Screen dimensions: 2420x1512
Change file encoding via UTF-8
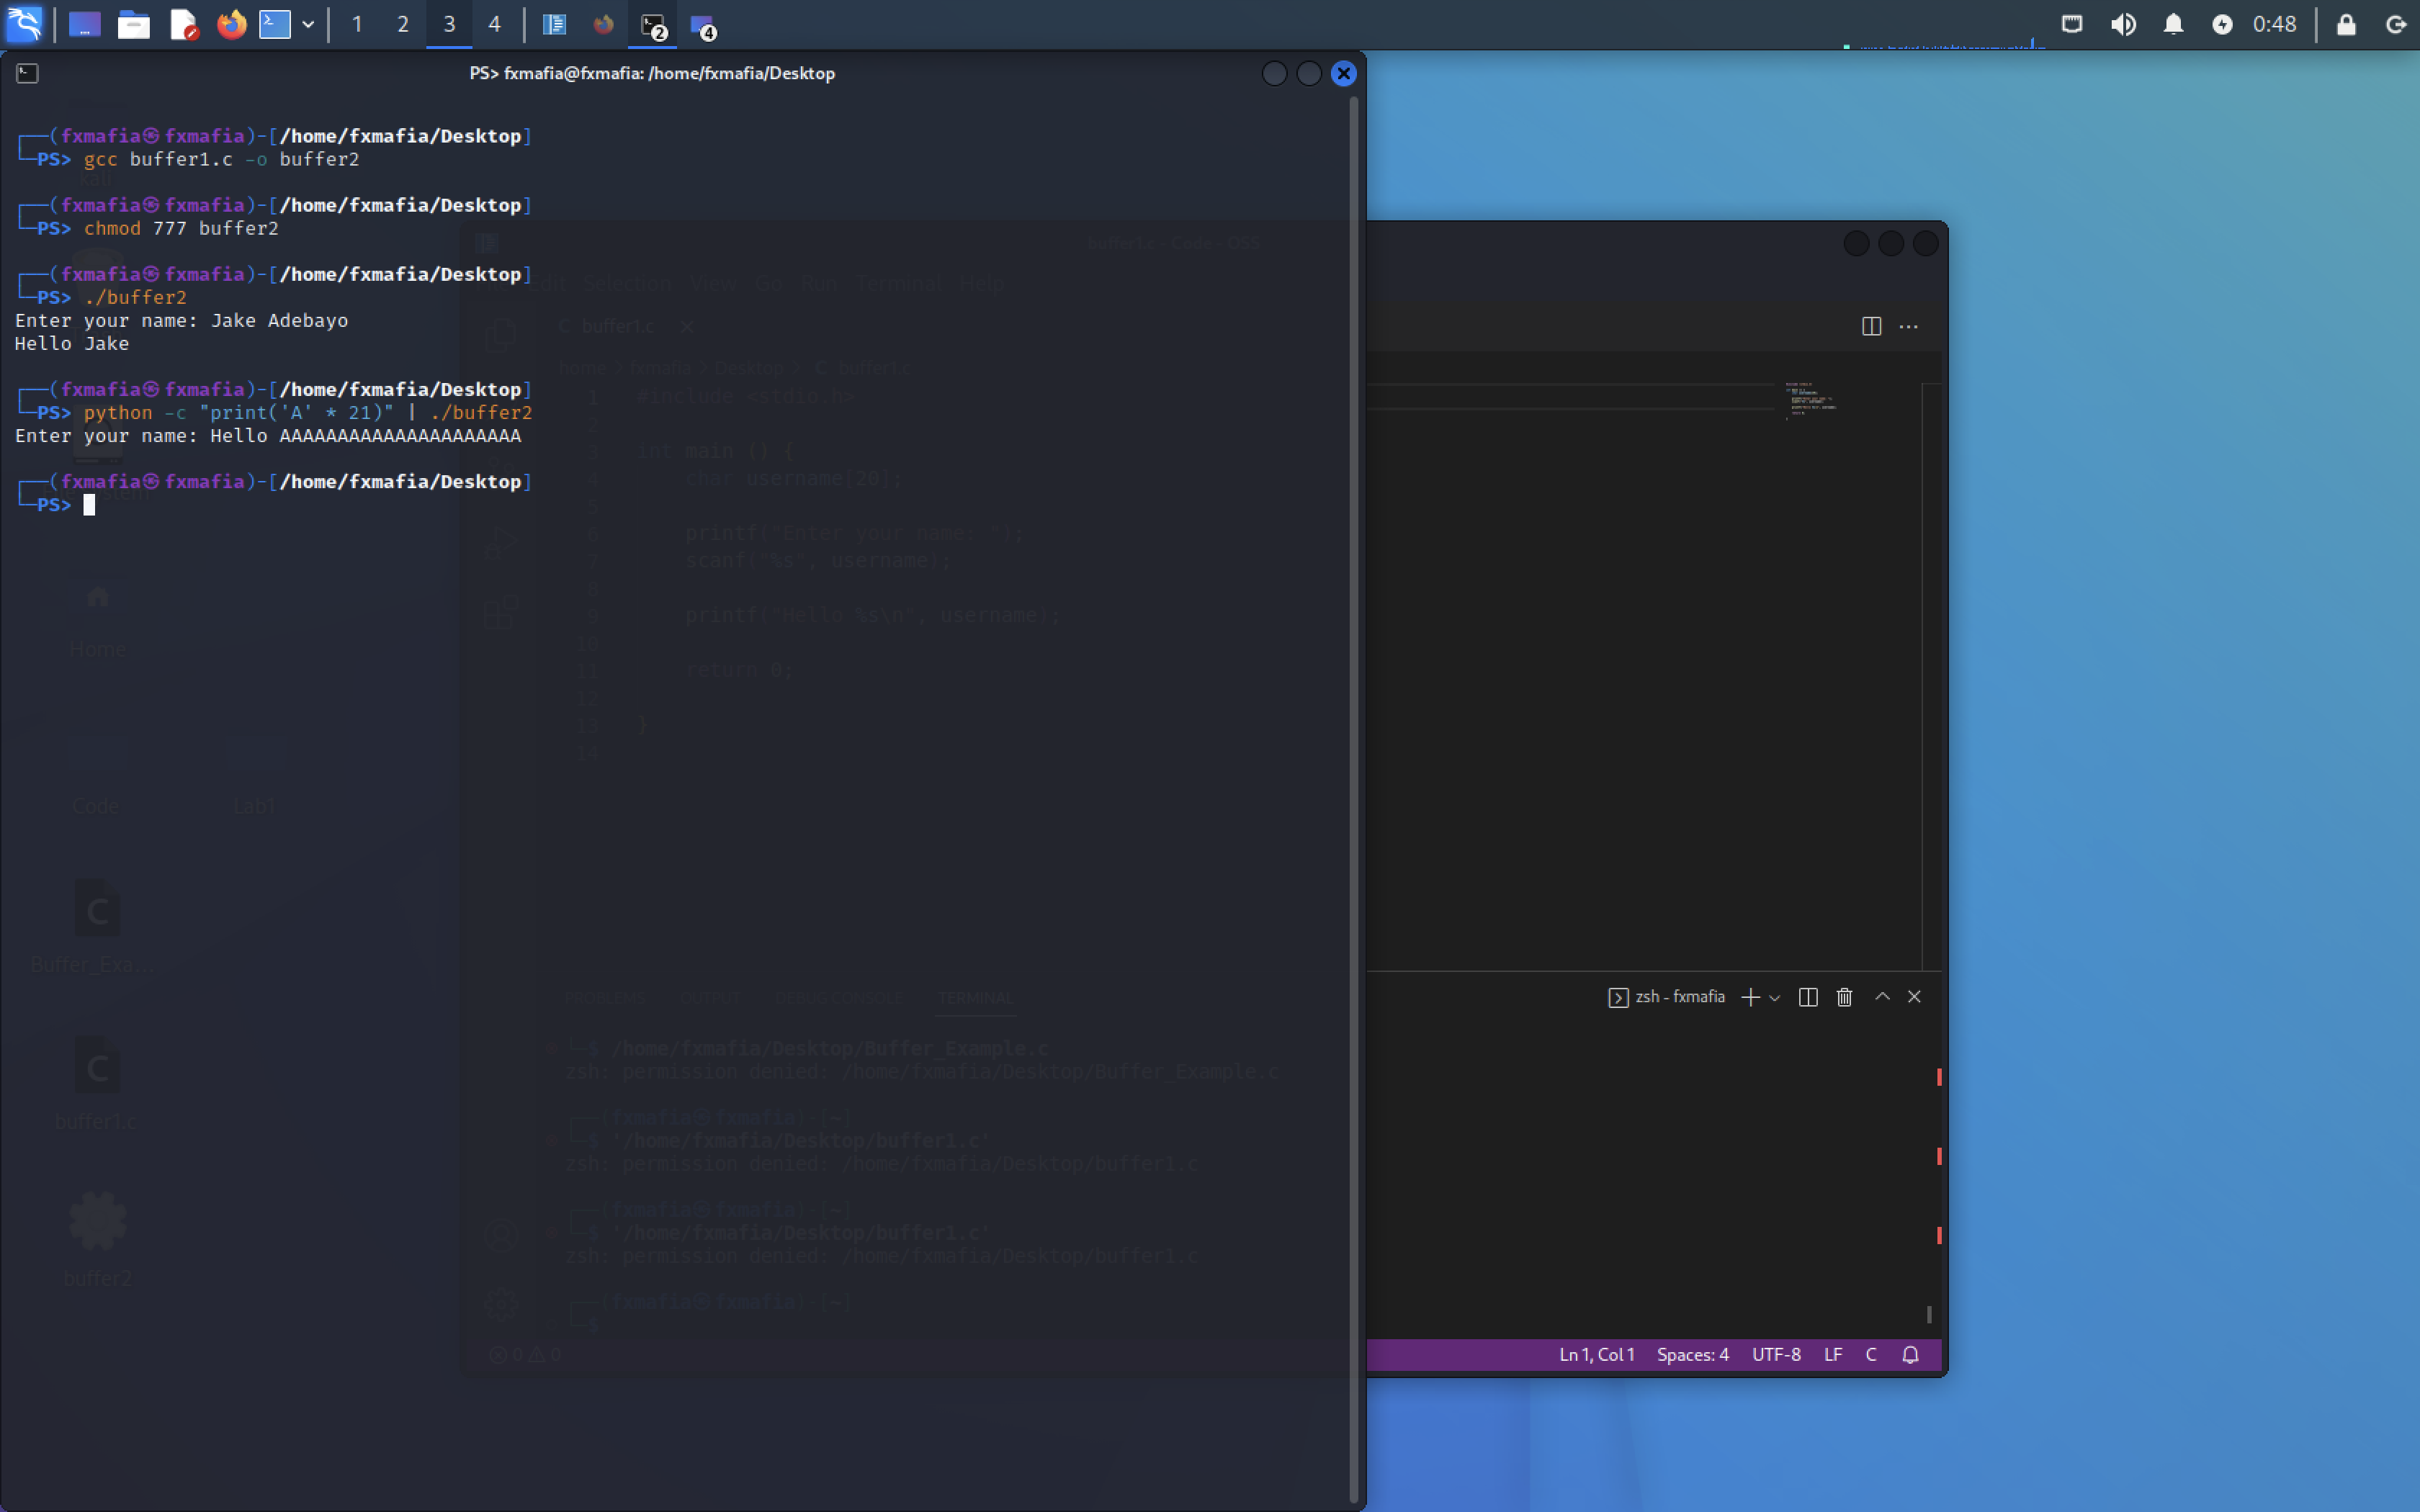[x=1776, y=1355]
